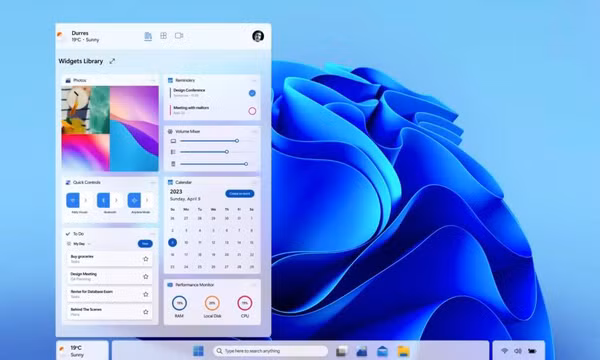Open the To Do widget more options menu
This screenshot has width=600, height=360.
tap(152, 234)
